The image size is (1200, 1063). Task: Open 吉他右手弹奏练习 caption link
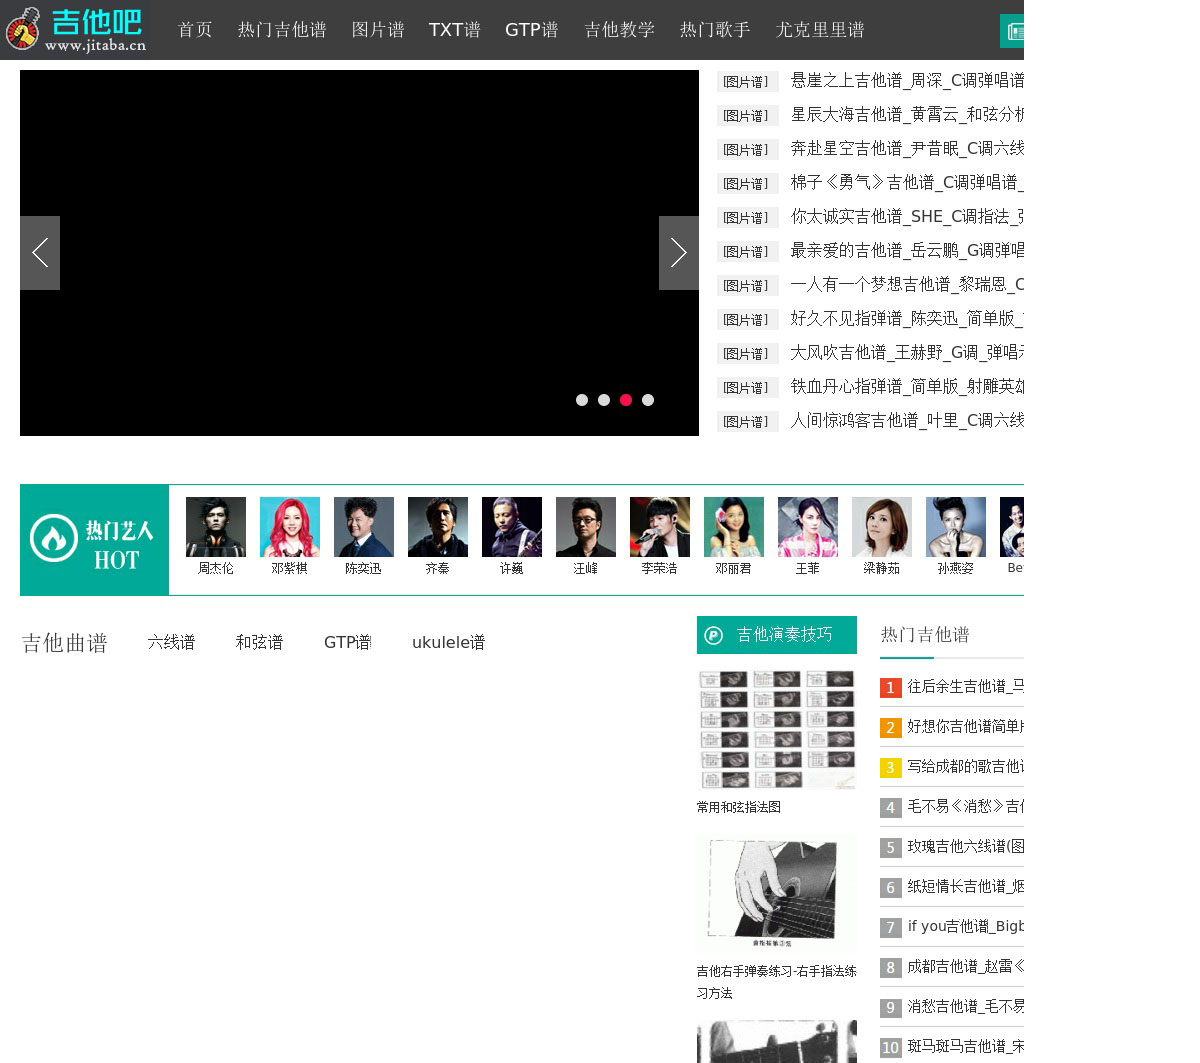(777, 982)
